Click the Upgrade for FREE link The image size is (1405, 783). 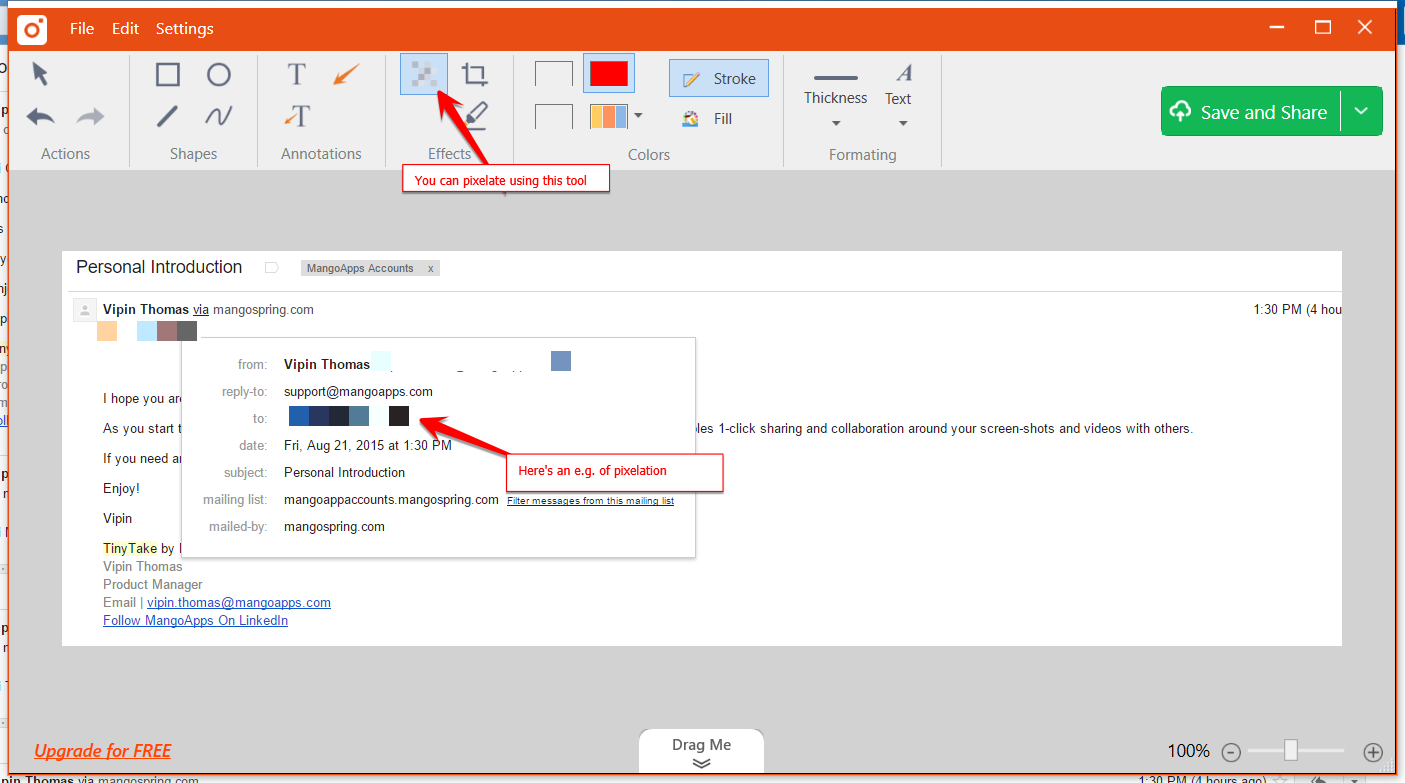pyautogui.click(x=103, y=751)
